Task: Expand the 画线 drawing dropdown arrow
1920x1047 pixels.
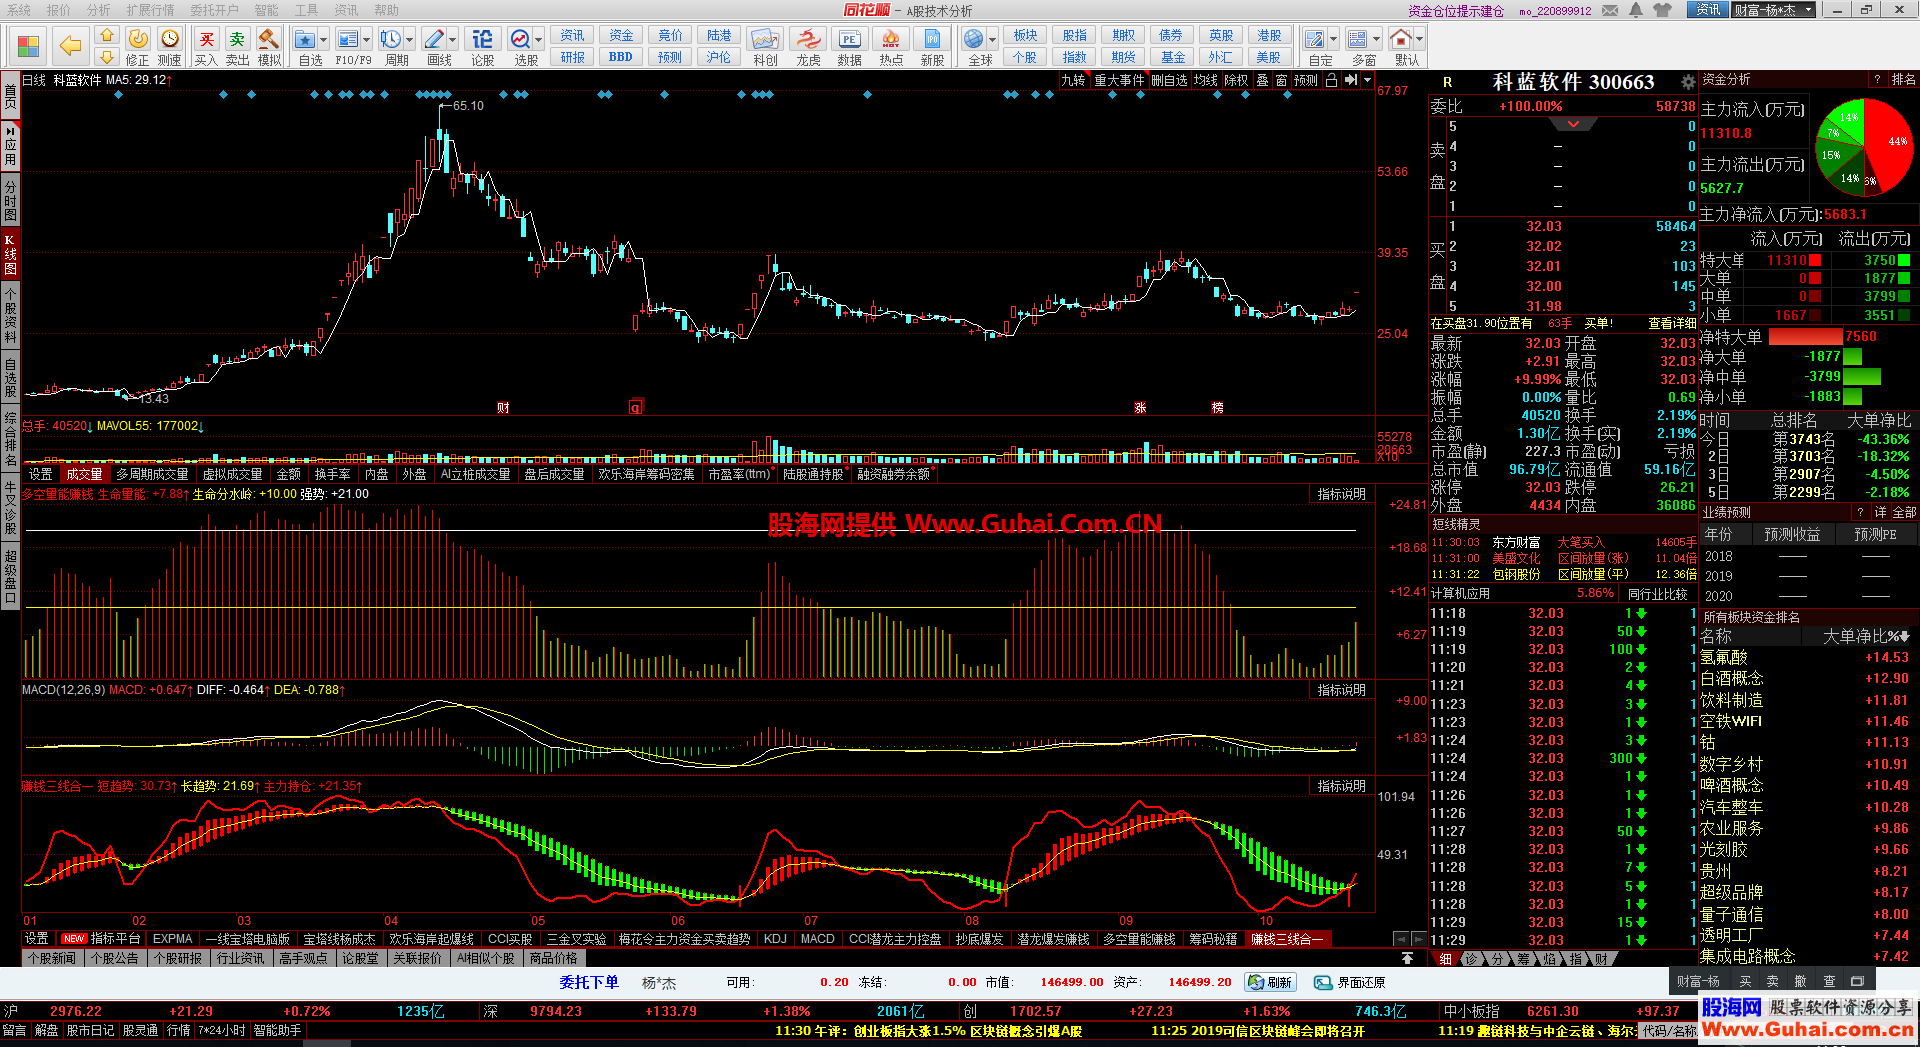Action: pos(453,40)
